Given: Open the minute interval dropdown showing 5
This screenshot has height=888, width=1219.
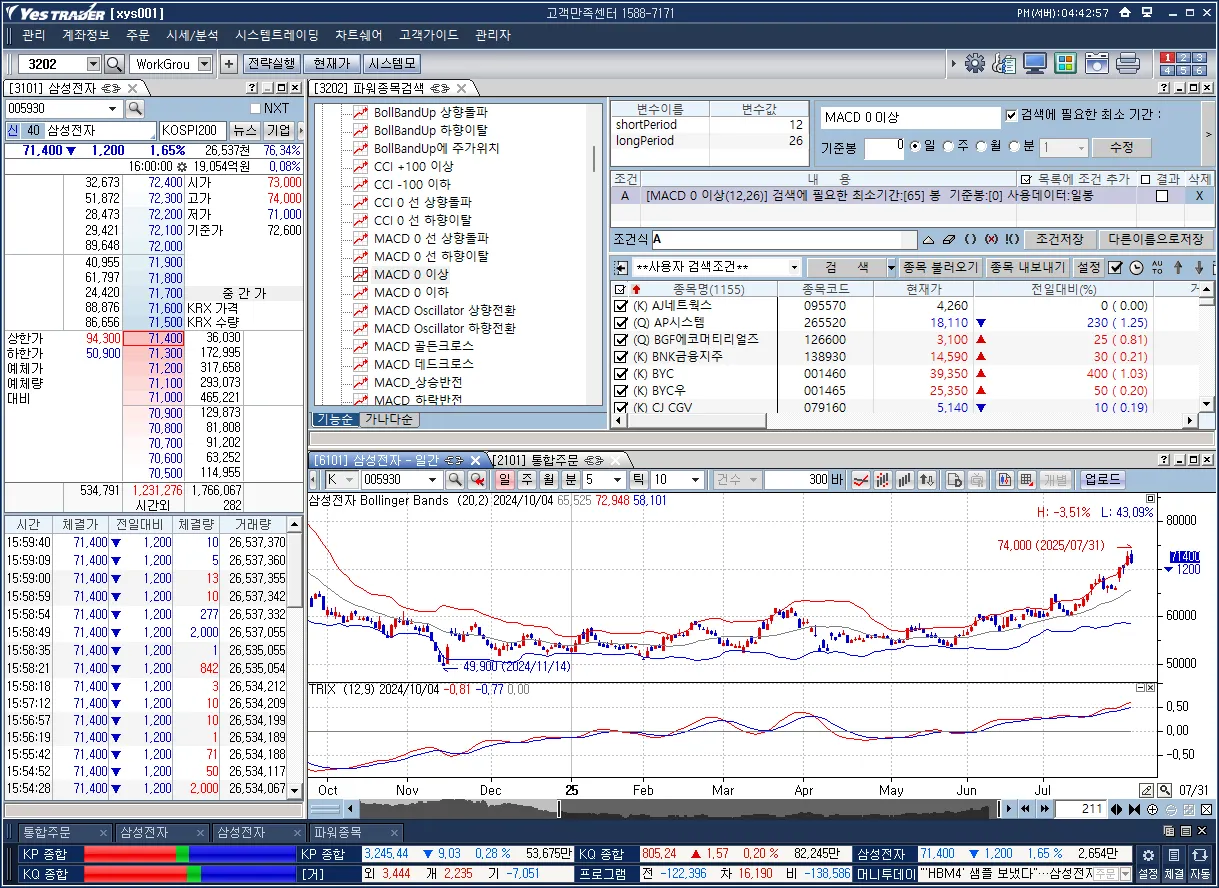Looking at the screenshot, I should tap(618, 480).
